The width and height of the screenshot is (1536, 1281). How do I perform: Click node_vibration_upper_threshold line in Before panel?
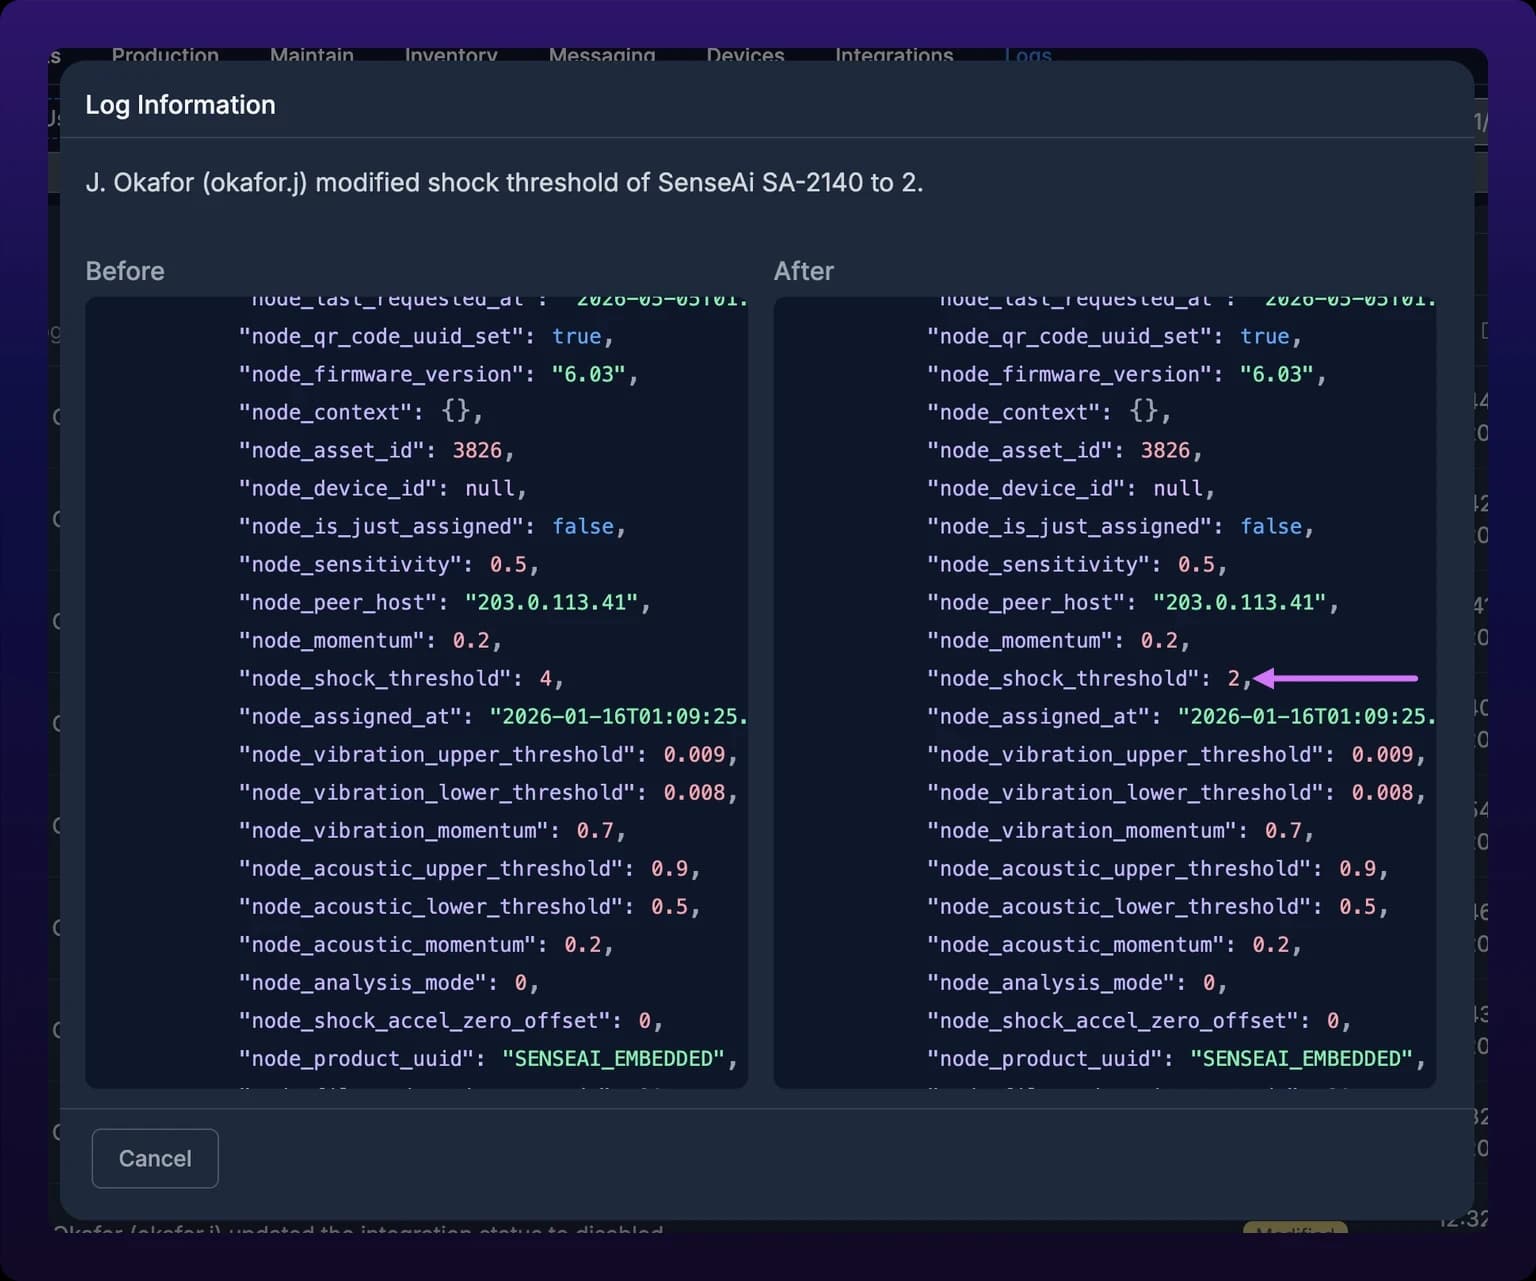488,754
